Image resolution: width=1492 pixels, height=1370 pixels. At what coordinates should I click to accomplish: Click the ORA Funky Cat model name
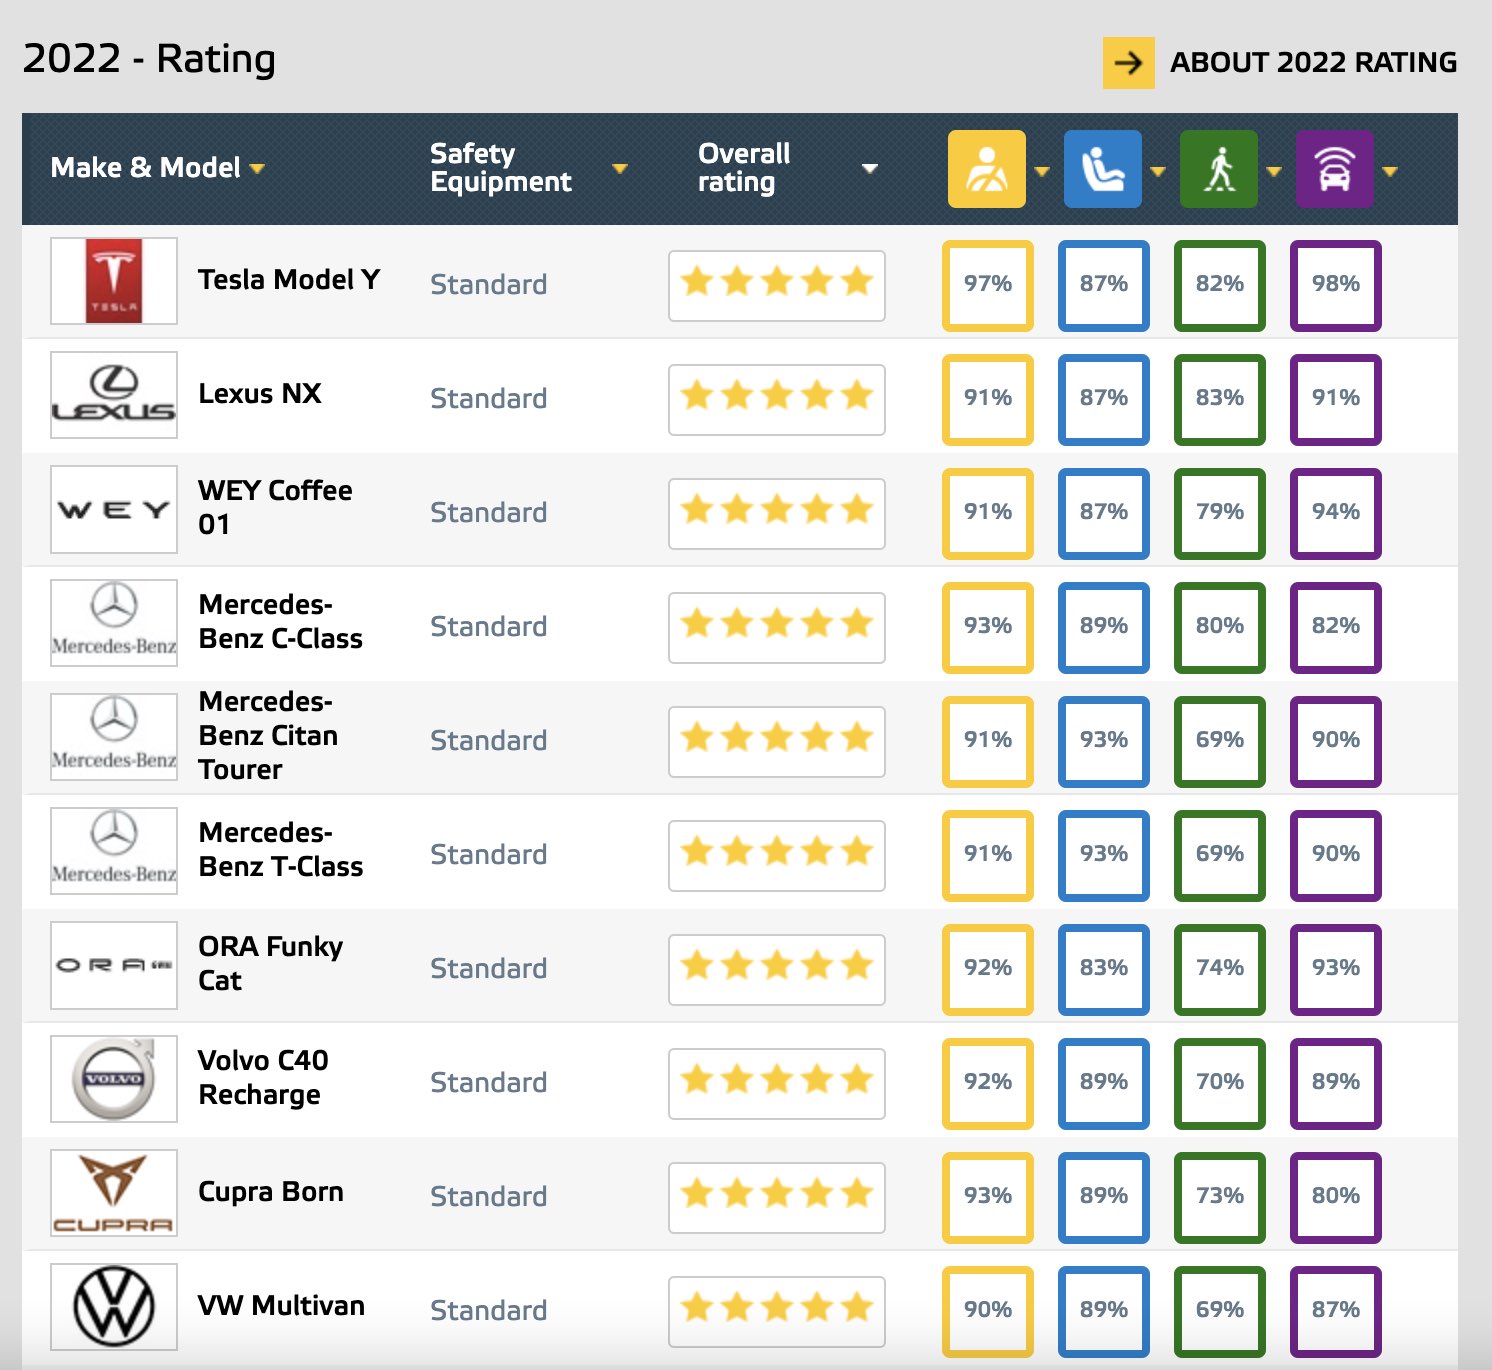tap(270, 963)
